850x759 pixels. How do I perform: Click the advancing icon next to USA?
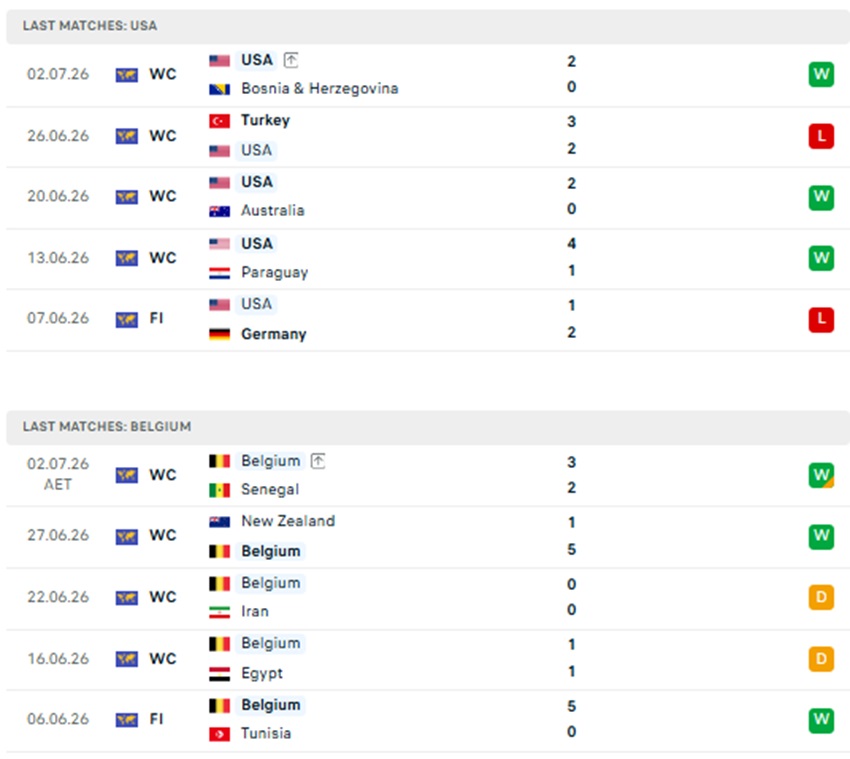[291, 60]
